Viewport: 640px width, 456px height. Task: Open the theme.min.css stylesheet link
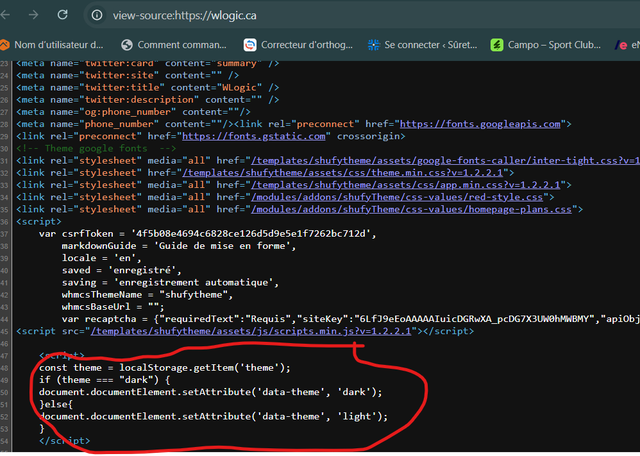(x=342, y=173)
